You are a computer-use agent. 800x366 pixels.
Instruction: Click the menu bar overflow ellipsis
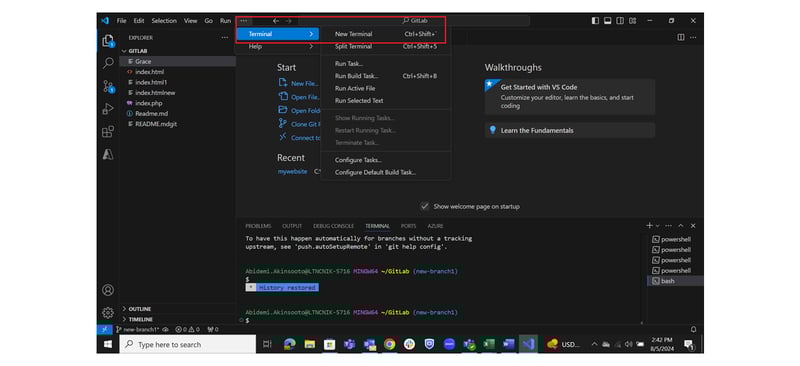pos(243,21)
